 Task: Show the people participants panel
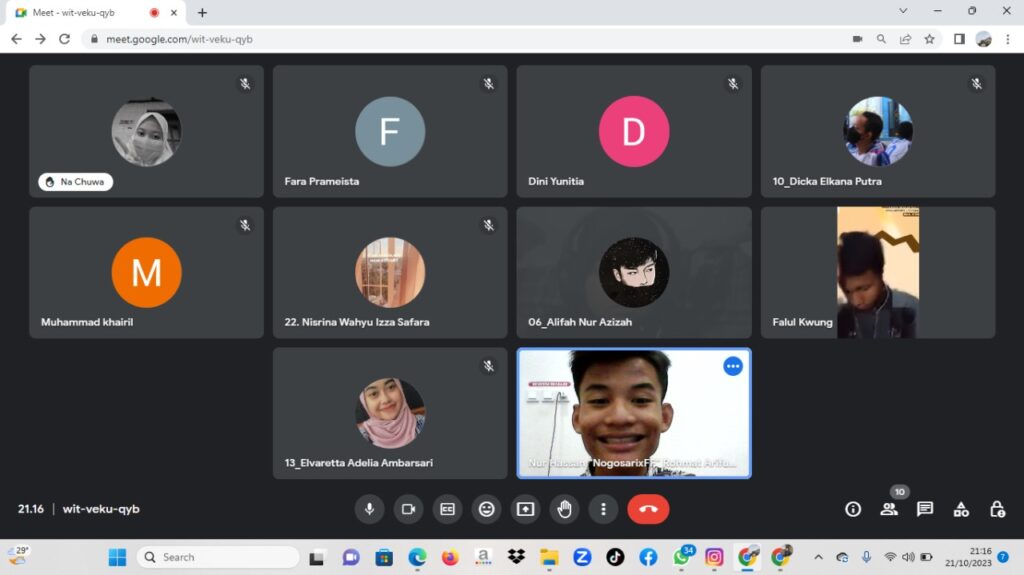coord(889,509)
